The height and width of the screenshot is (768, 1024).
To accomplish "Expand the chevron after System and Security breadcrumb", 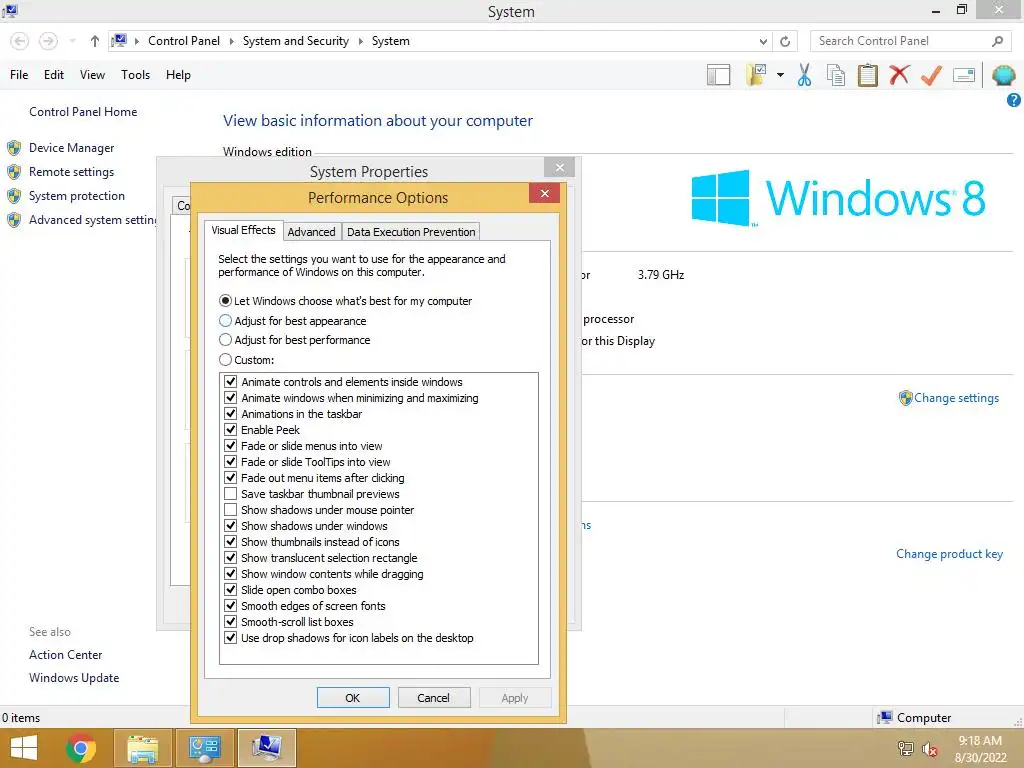I will click(360, 41).
